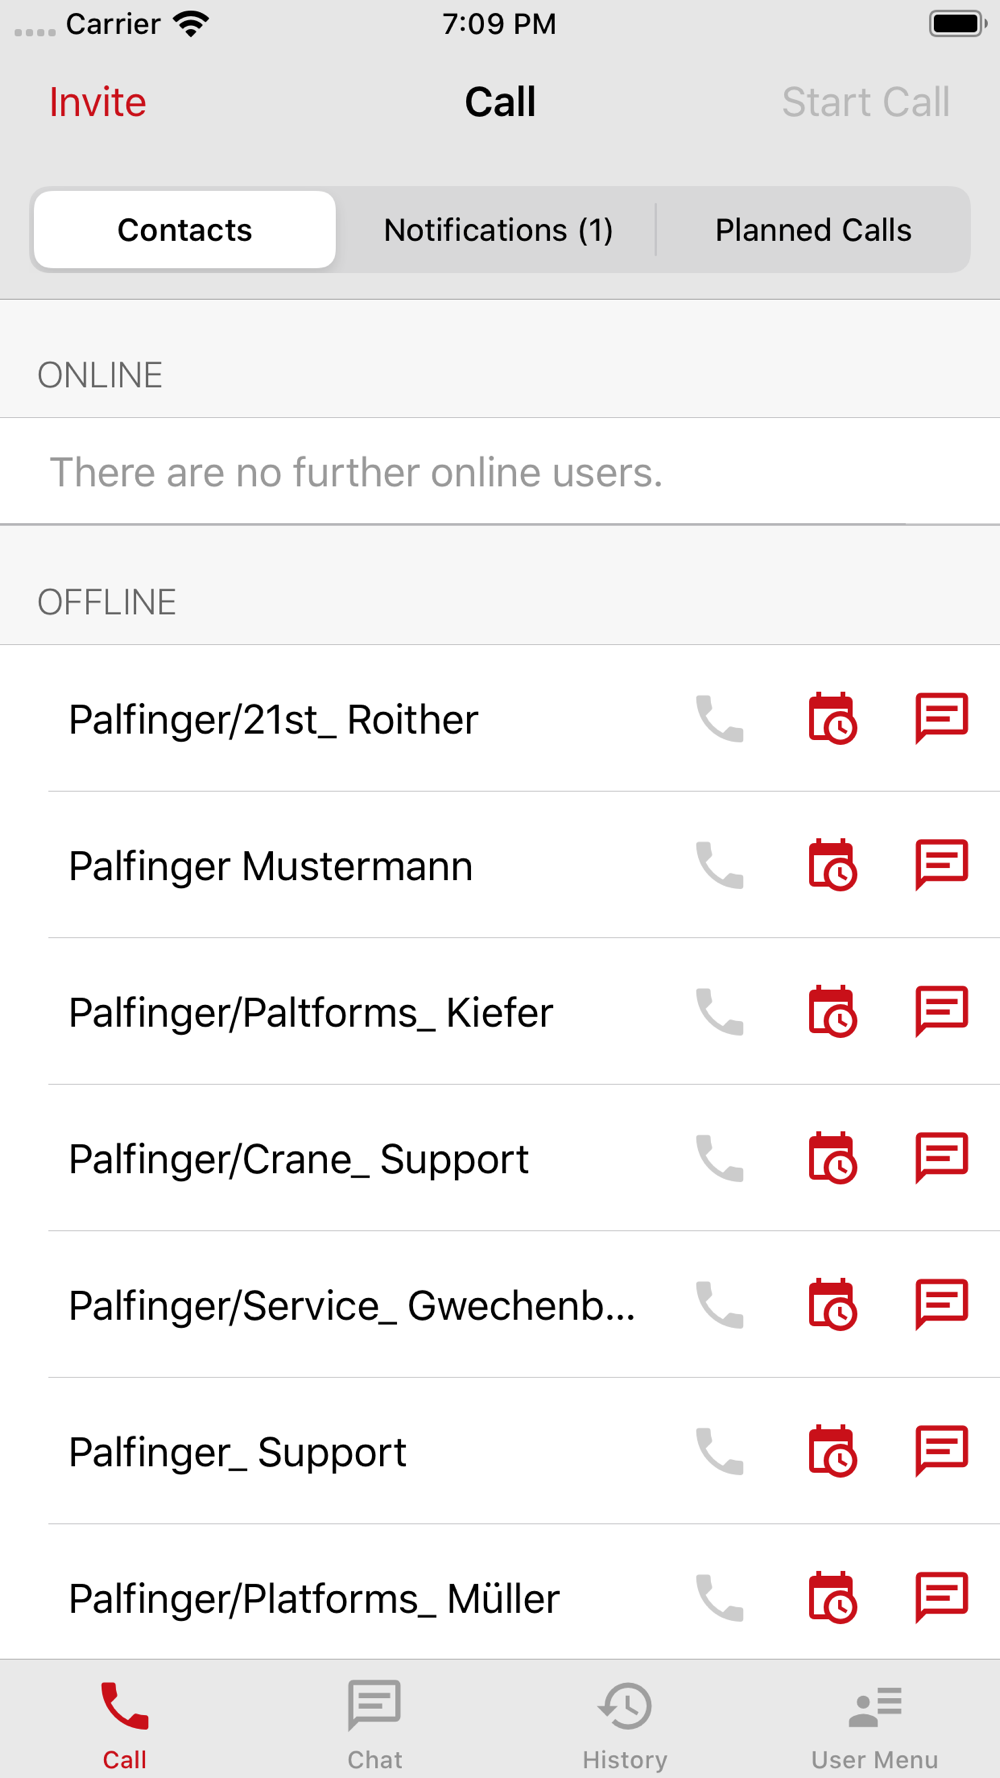Chat with Palfinger/Crane_ Support
Image resolution: width=1000 pixels, height=1778 pixels.
point(942,1157)
